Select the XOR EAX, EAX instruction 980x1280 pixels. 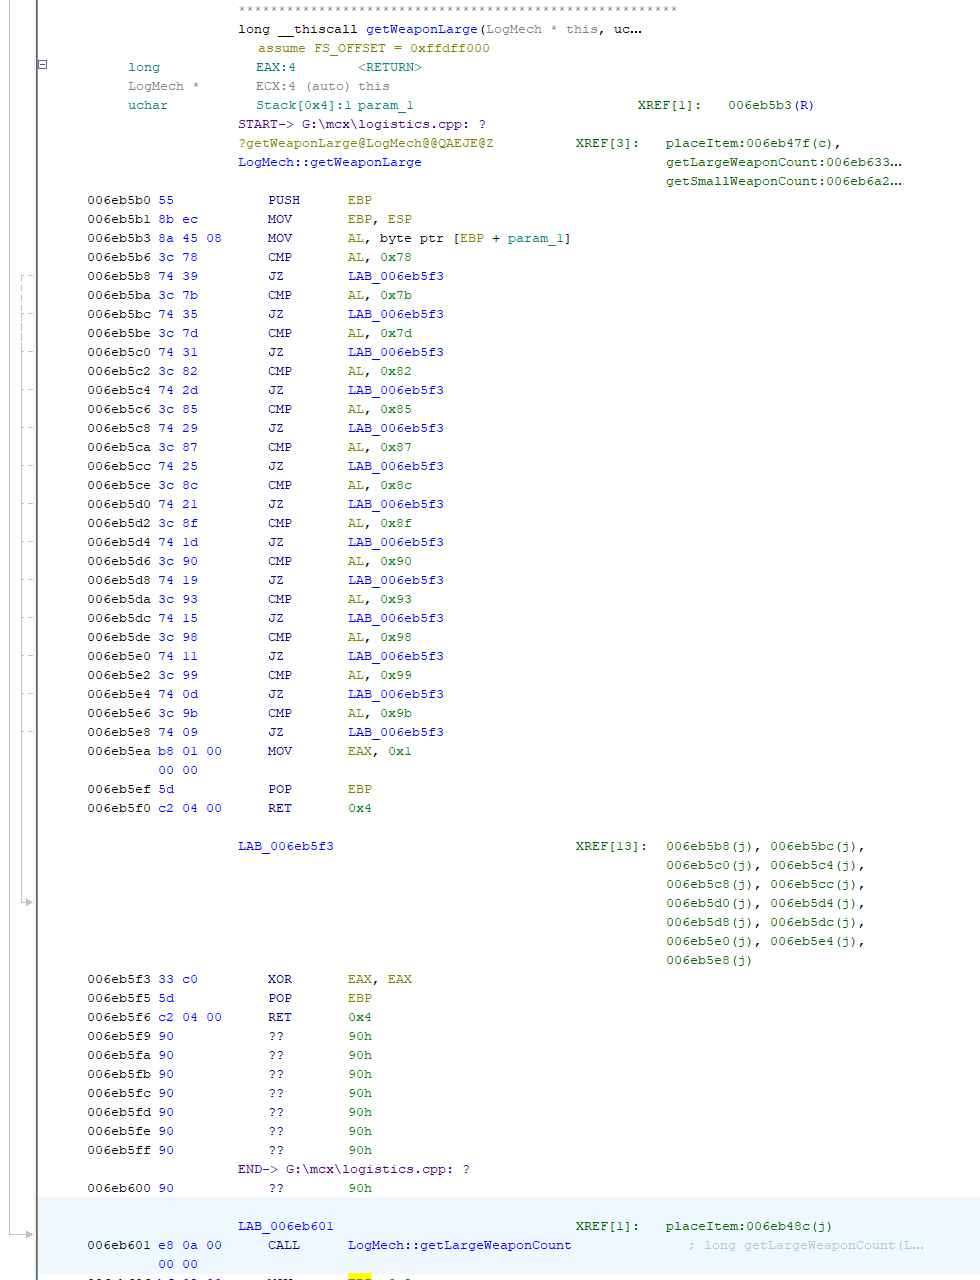pyautogui.click(x=340, y=979)
